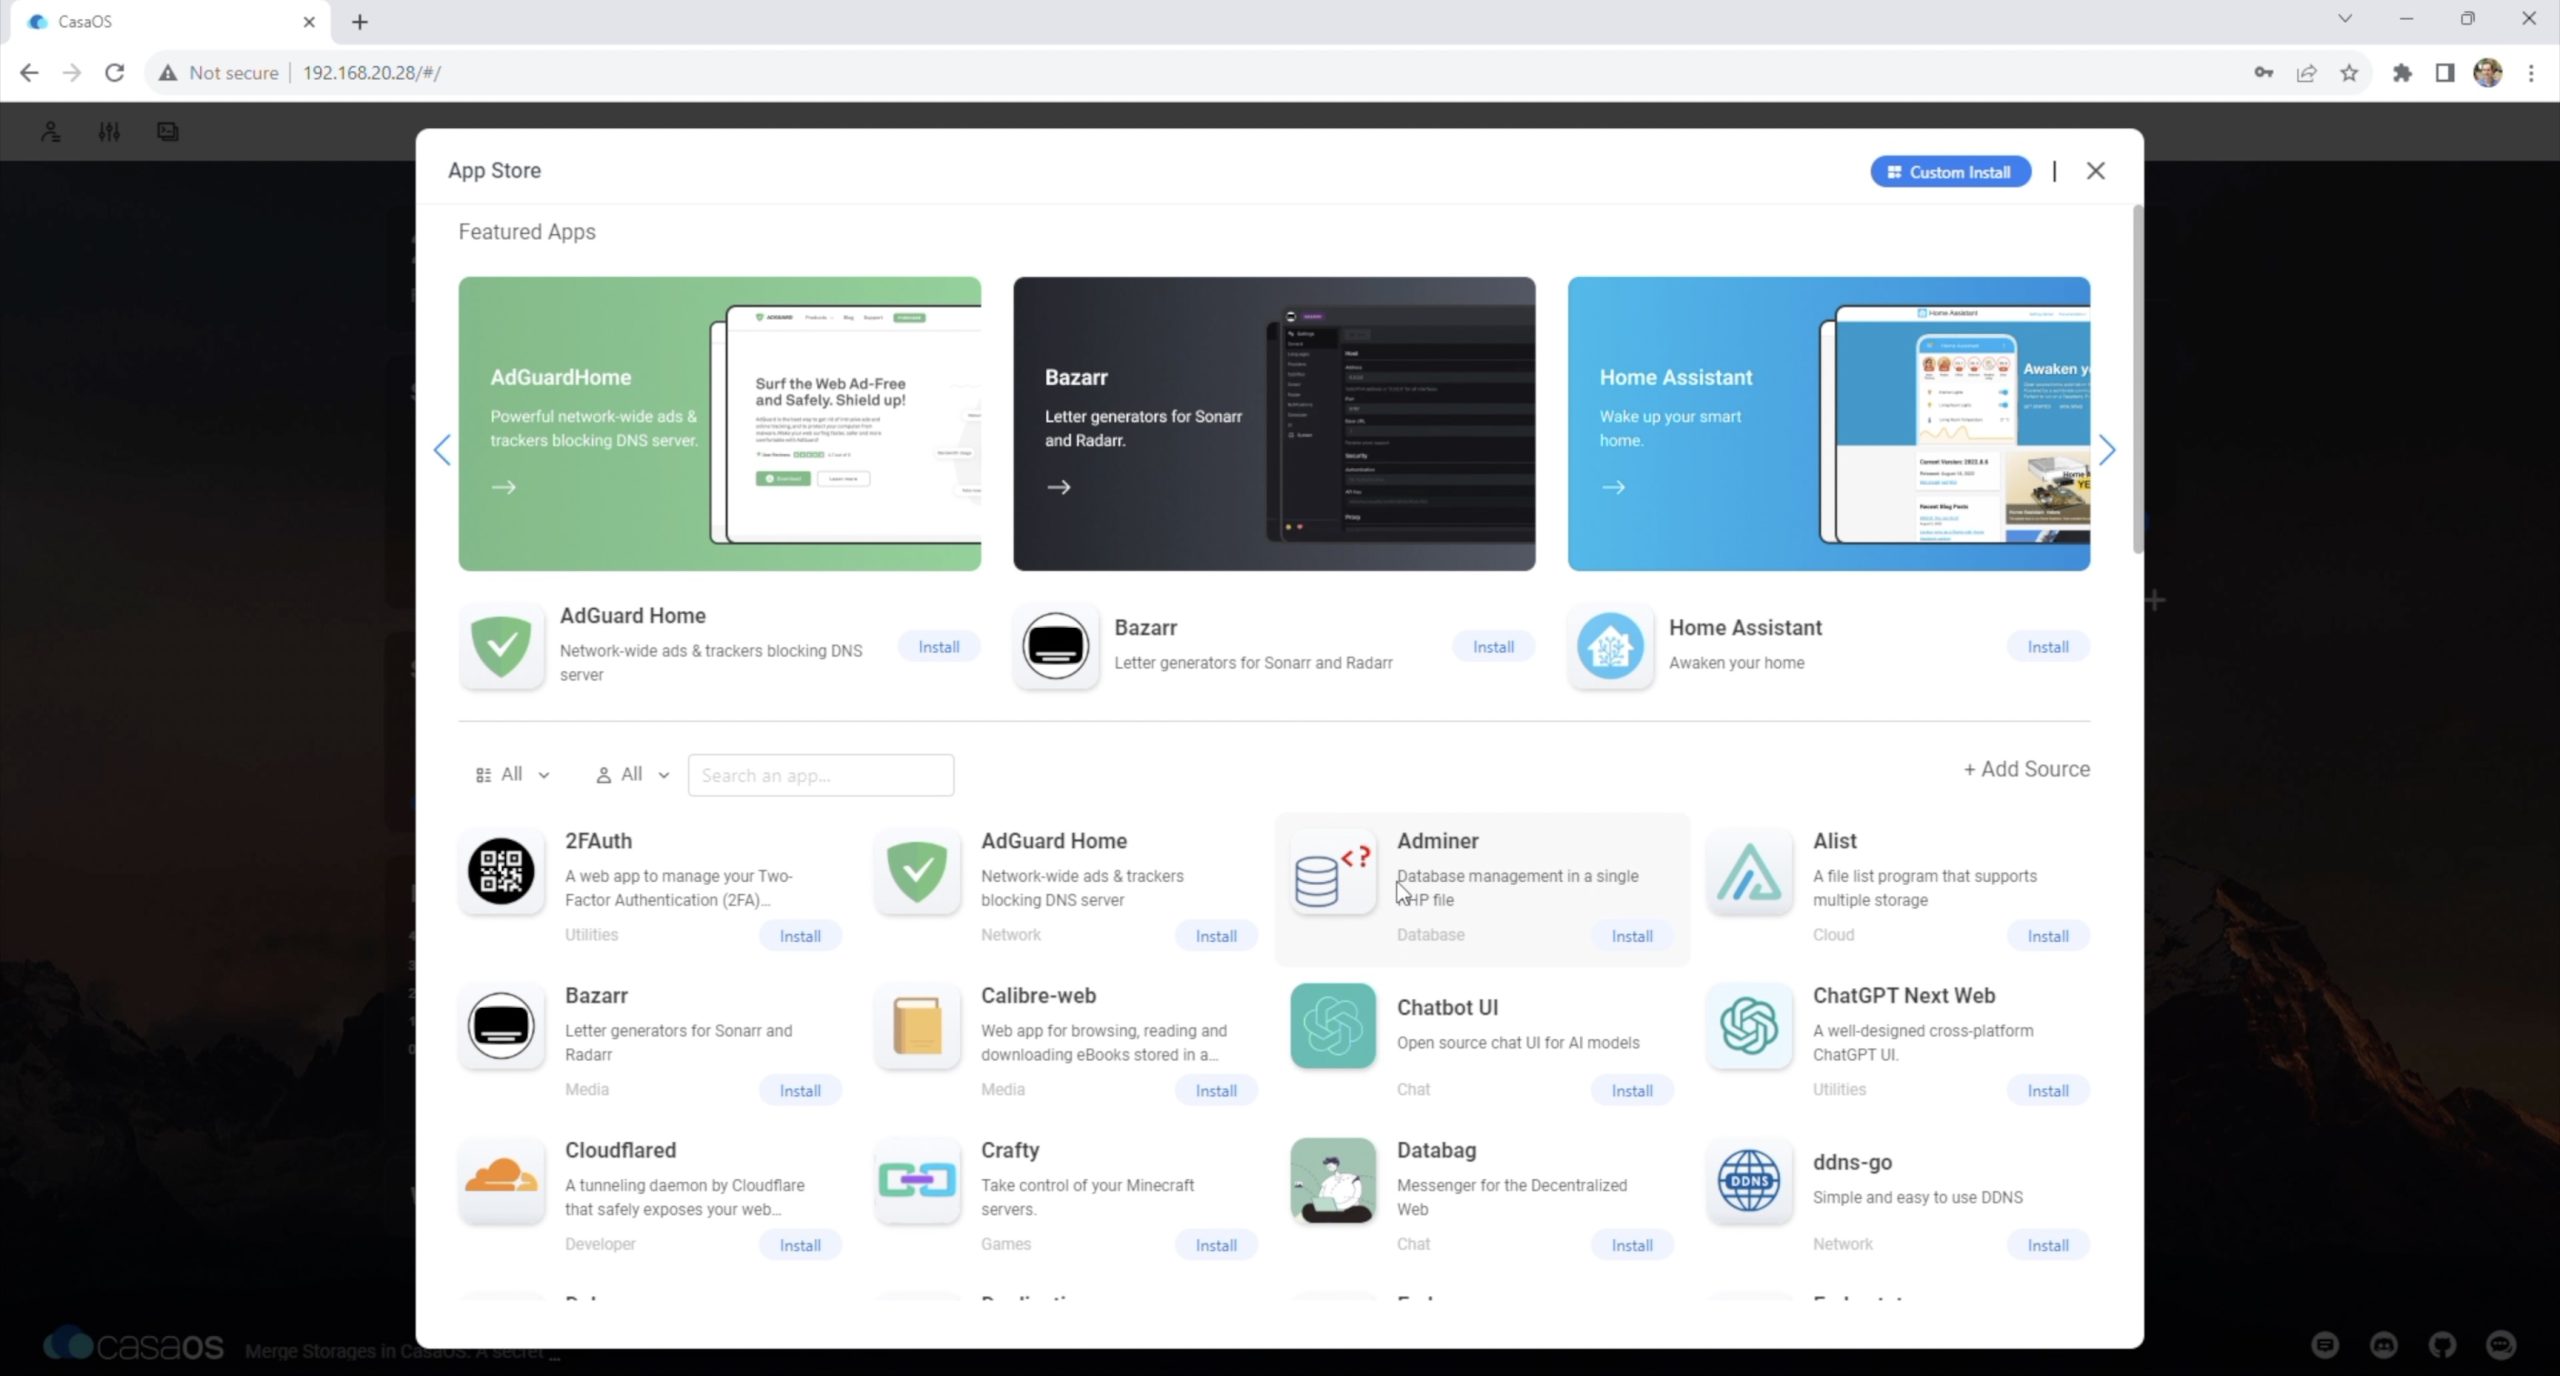Open the Calibre-web book icon
The width and height of the screenshot is (2560, 1376).
click(x=917, y=1026)
